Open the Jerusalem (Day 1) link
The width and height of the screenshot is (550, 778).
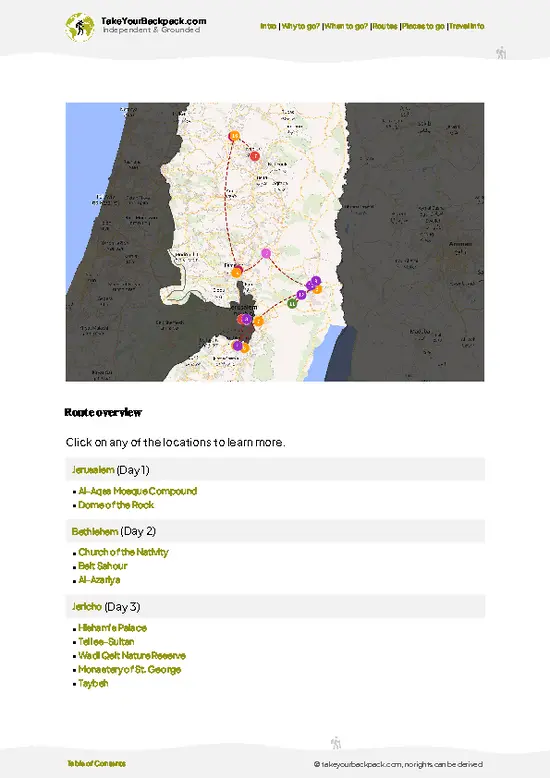click(93, 469)
